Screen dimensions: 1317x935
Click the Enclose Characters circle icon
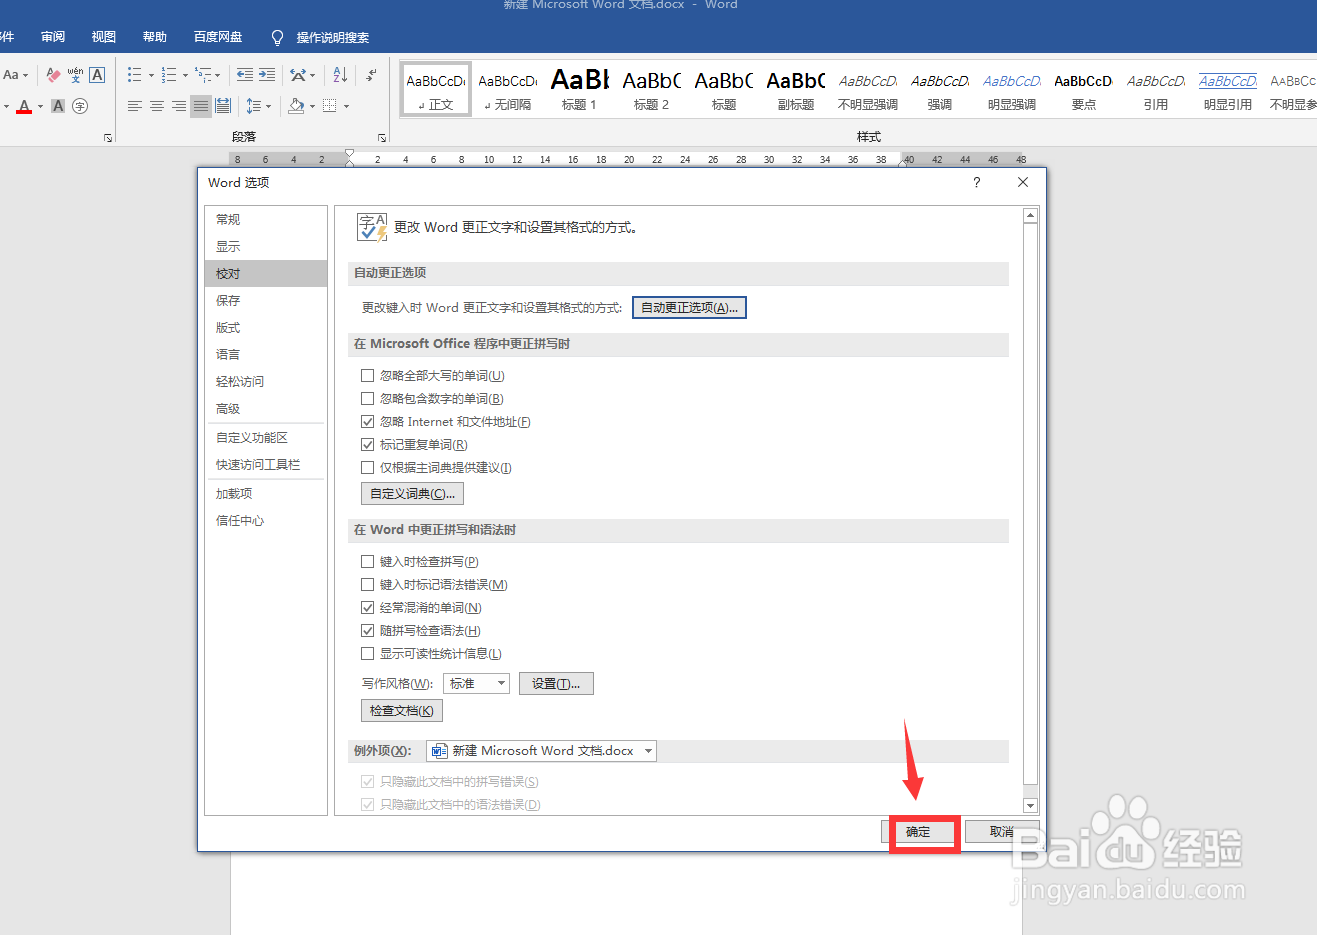[80, 106]
